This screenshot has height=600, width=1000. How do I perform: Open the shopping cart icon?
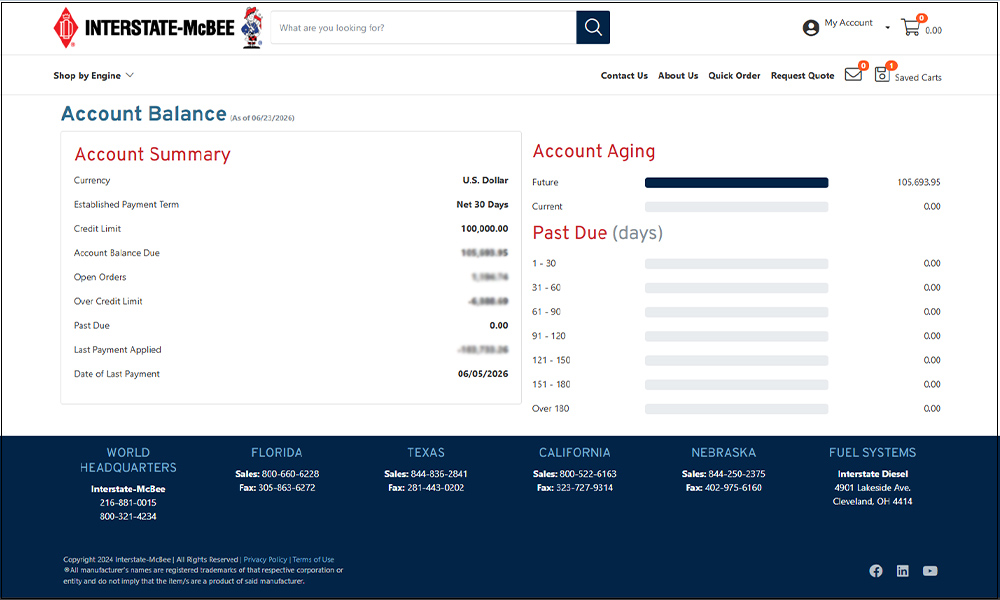point(910,27)
